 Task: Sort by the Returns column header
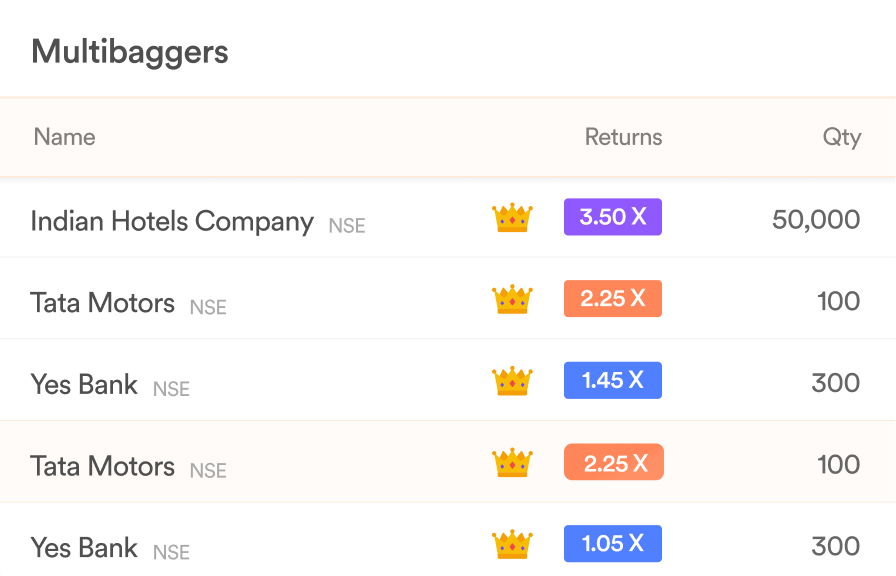[x=623, y=137]
